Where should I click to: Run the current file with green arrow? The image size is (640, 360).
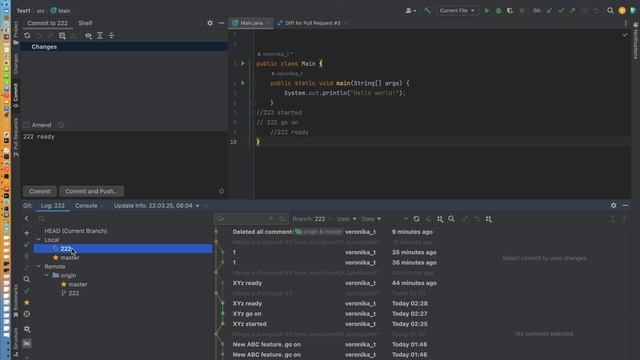pos(487,11)
